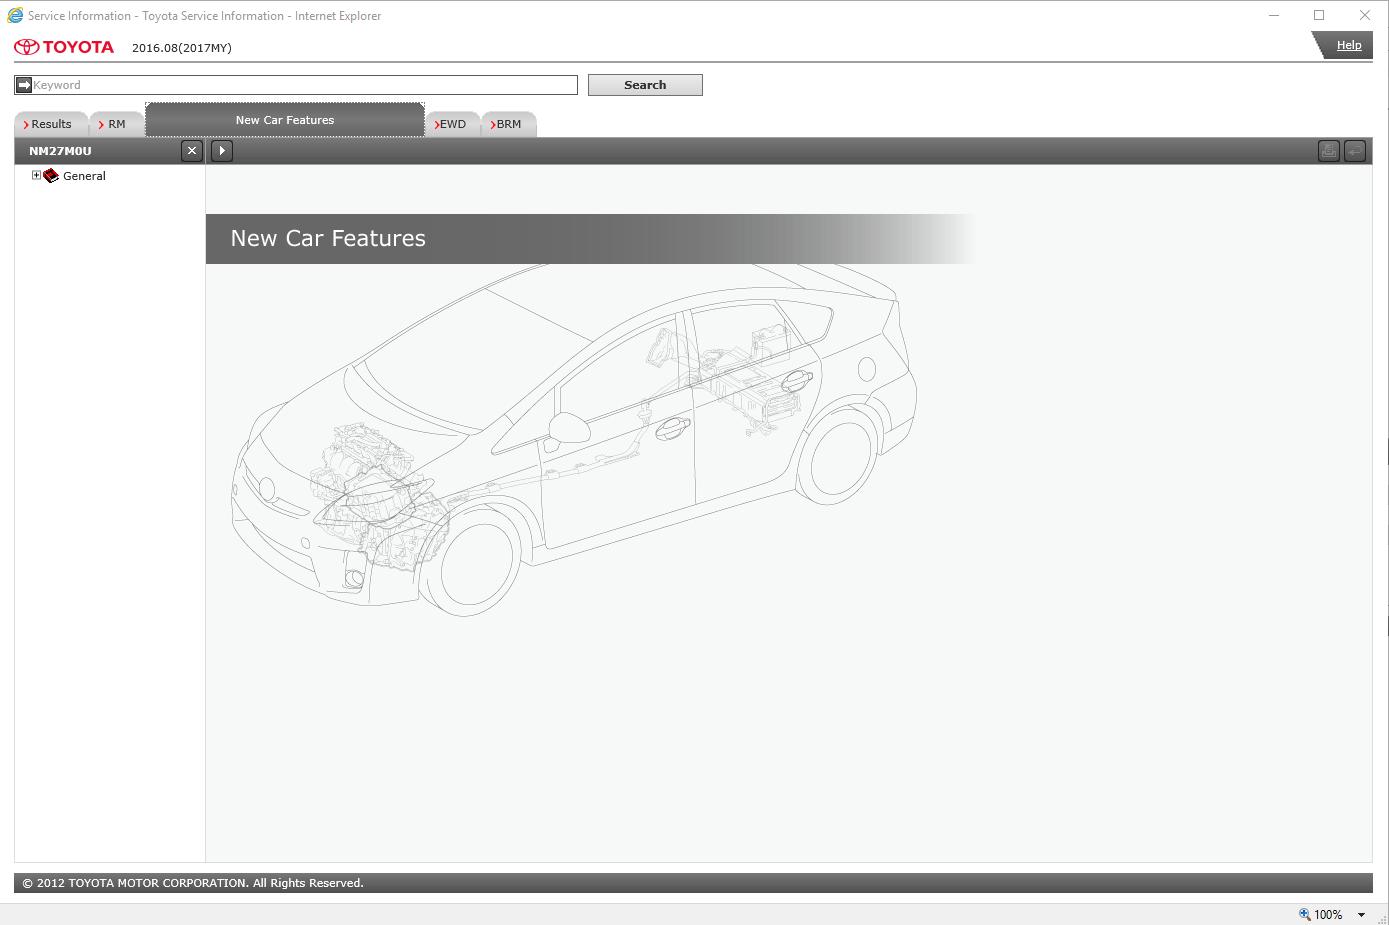The width and height of the screenshot is (1389, 925).
Task: Click the Prius cutaway illustration
Action: click(574, 440)
